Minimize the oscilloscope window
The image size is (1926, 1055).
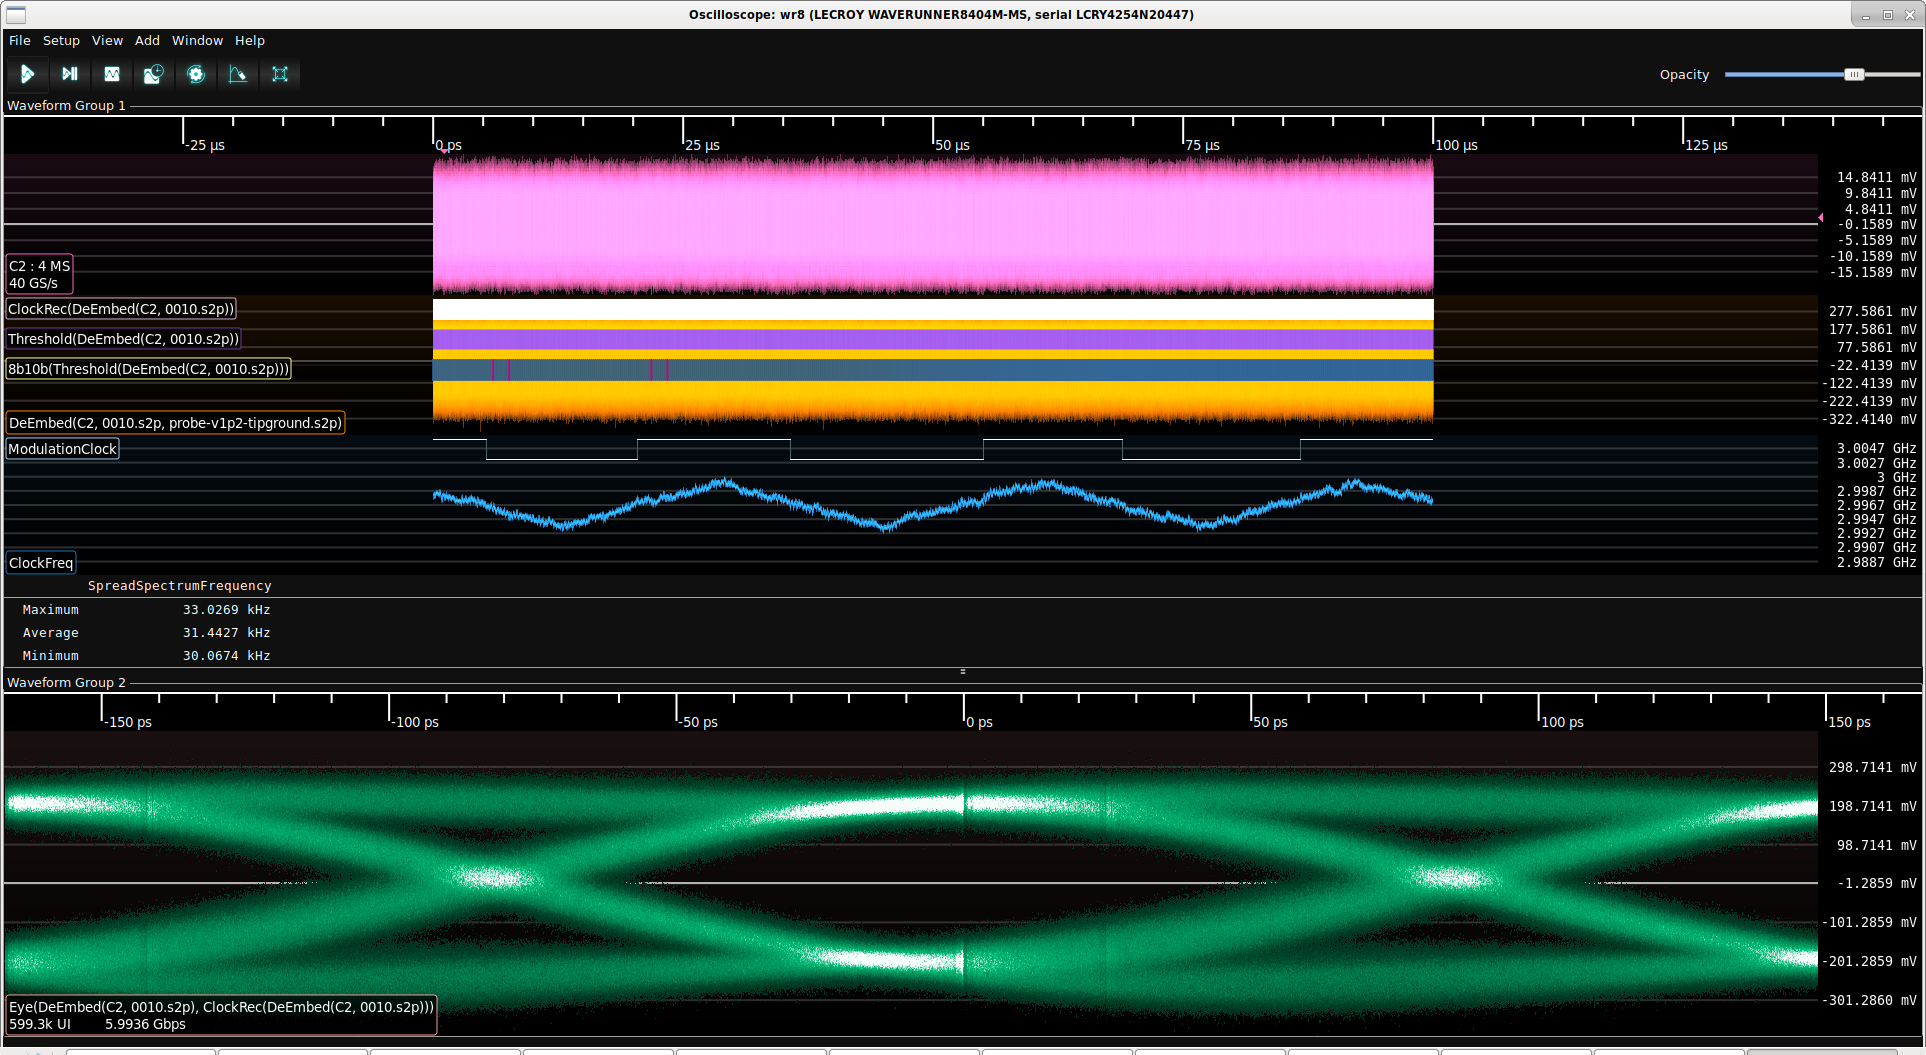pos(1866,15)
